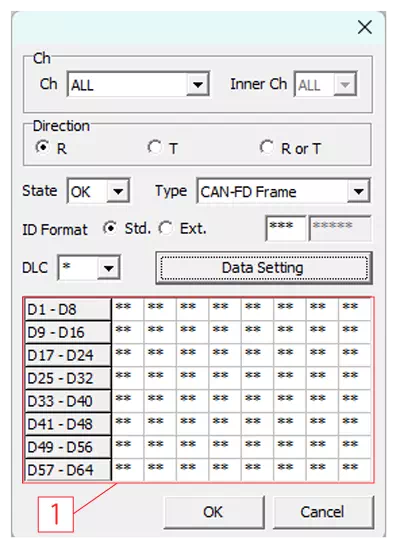The width and height of the screenshot is (400, 551).
Task: Select the D49 - D56 row header
Action: 68,447
